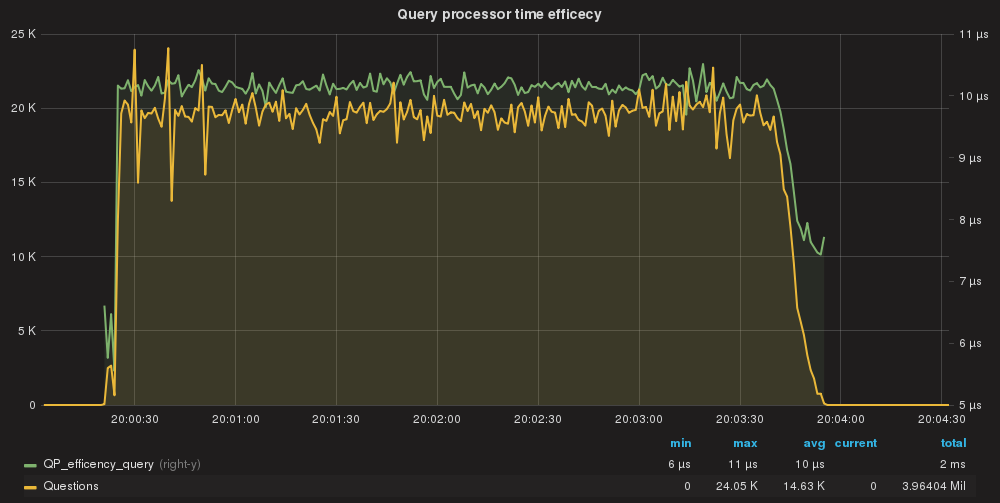Click the green QP_efficency_query series color line
This screenshot has width=1000, height=503.
(31, 465)
